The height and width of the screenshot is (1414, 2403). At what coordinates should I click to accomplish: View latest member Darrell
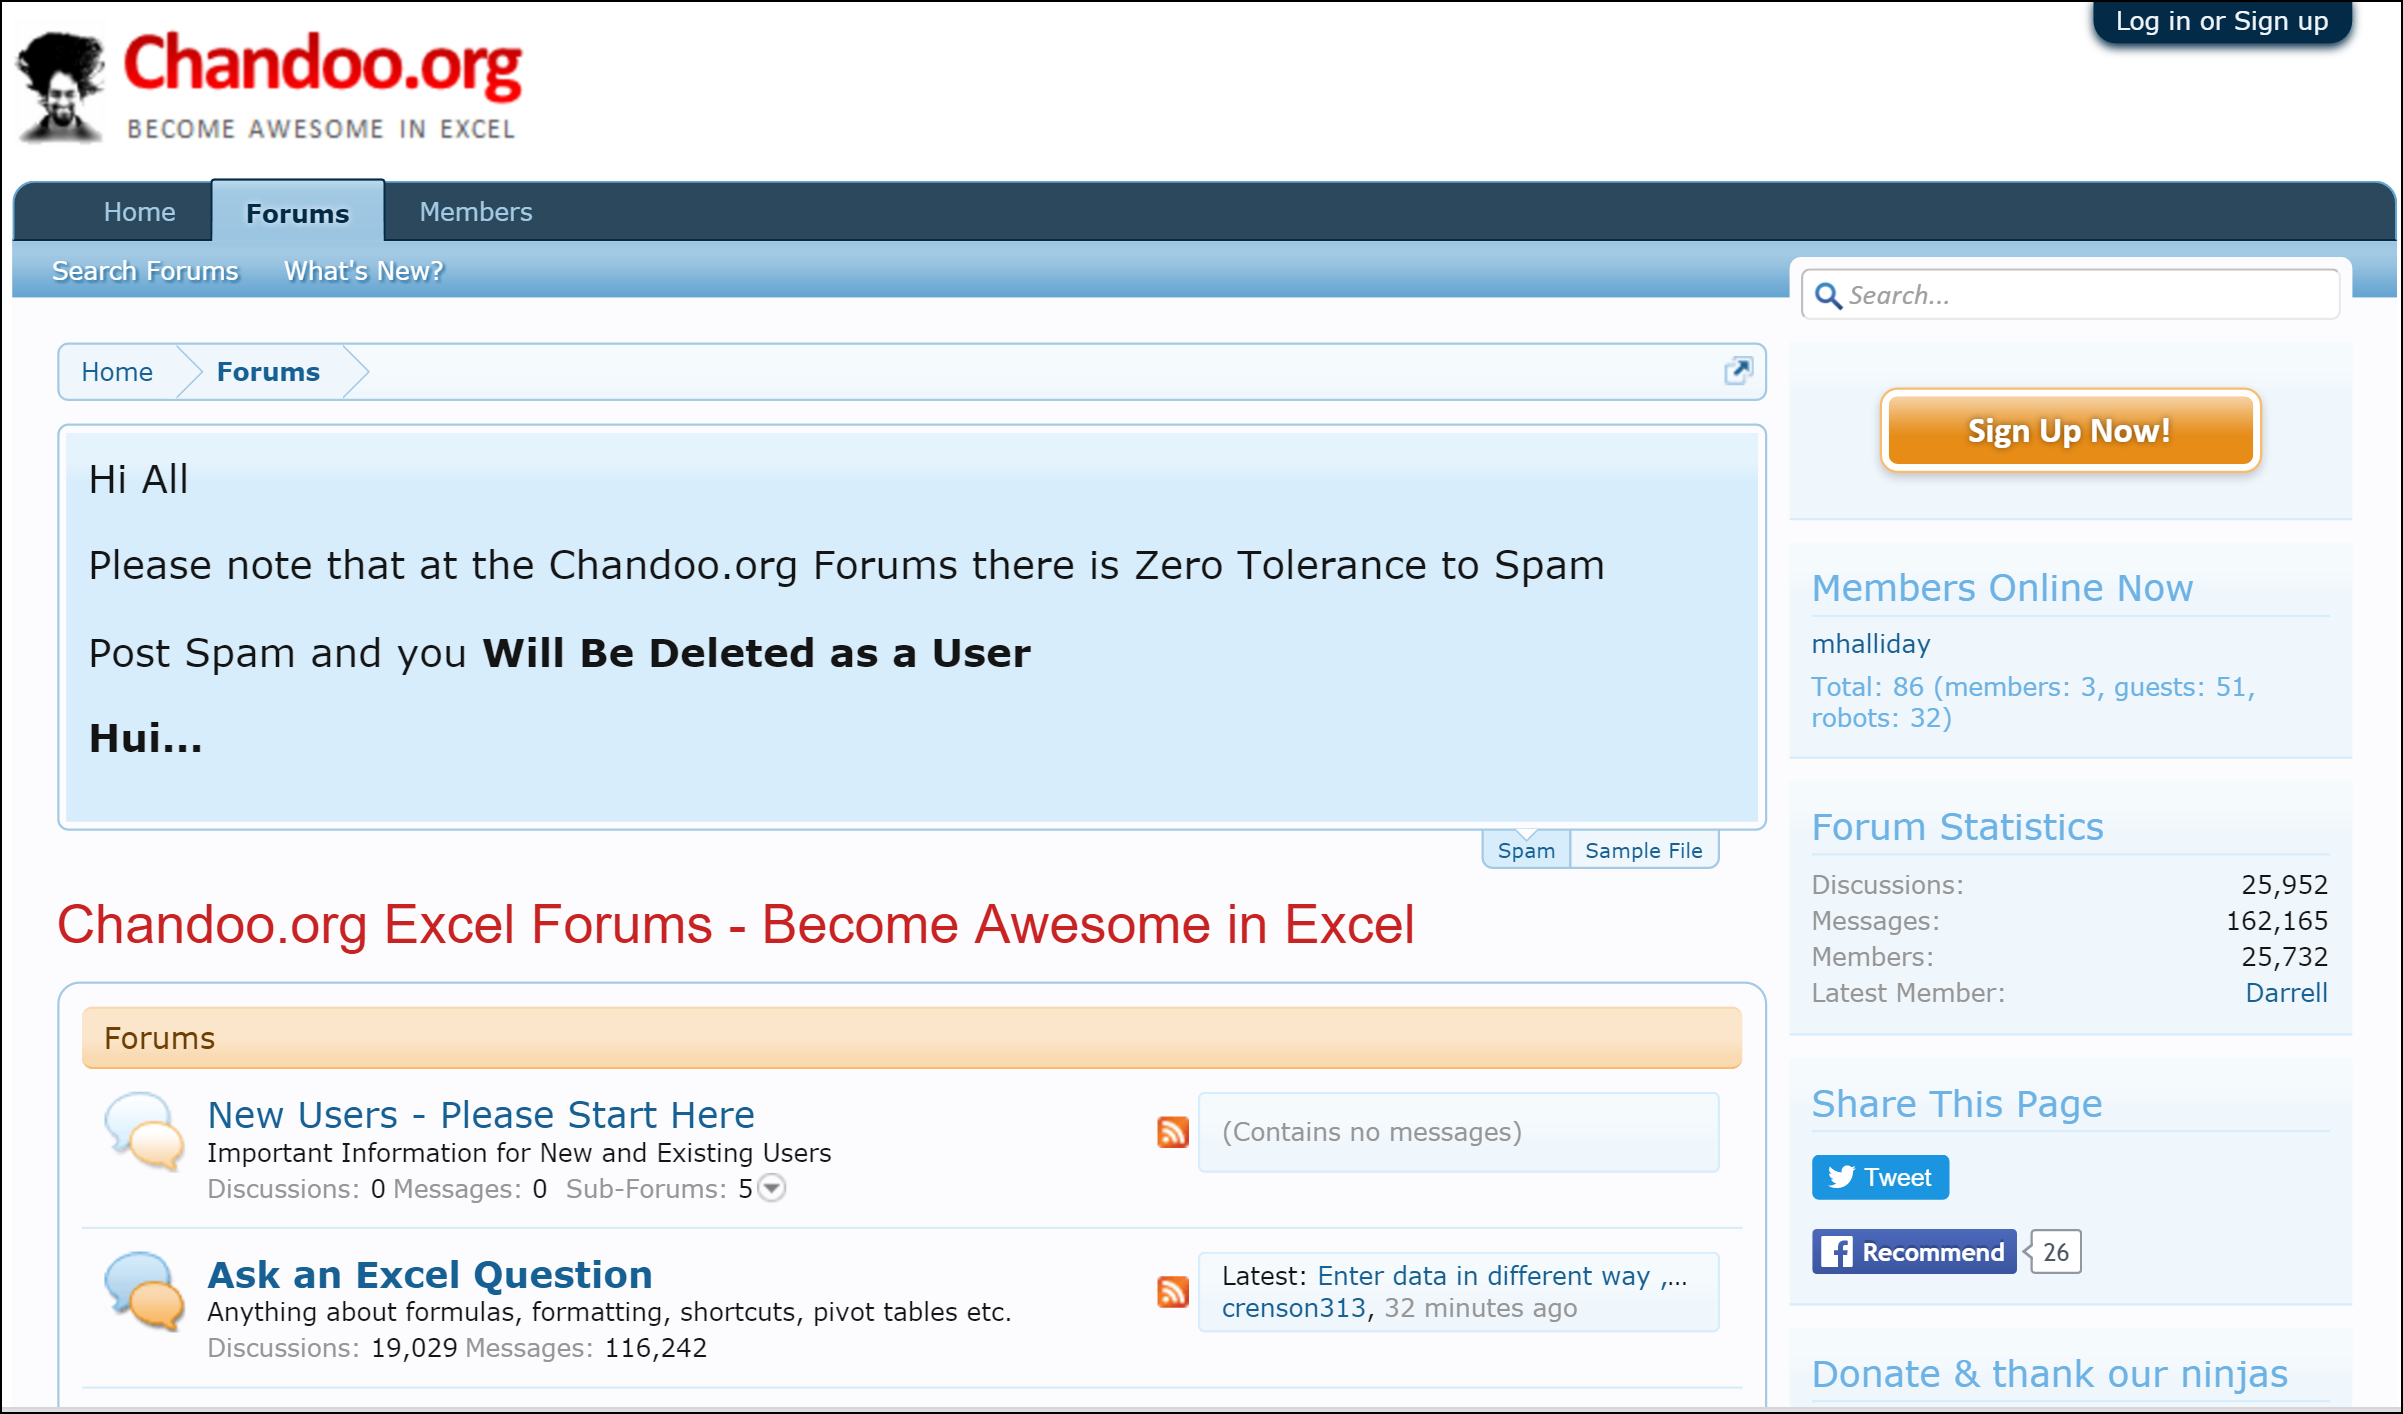tap(2286, 993)
